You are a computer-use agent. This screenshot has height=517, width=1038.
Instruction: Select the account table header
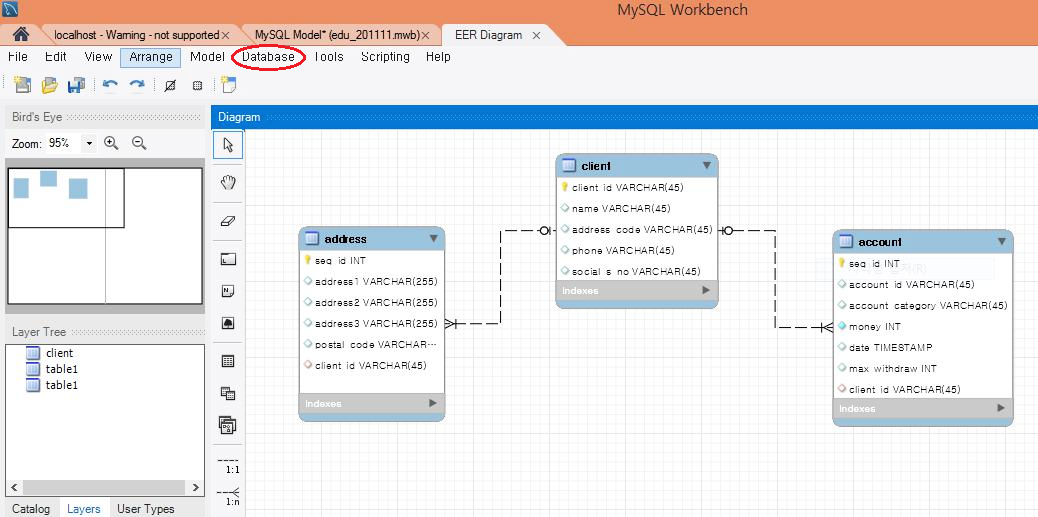coord(923,242)
